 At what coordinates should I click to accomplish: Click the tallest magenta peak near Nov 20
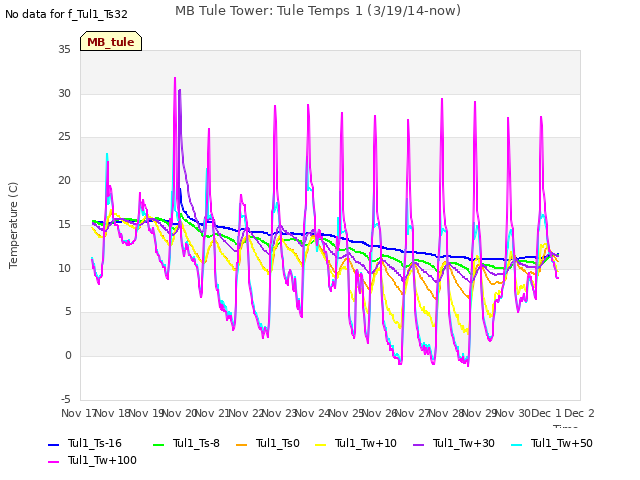175,78
